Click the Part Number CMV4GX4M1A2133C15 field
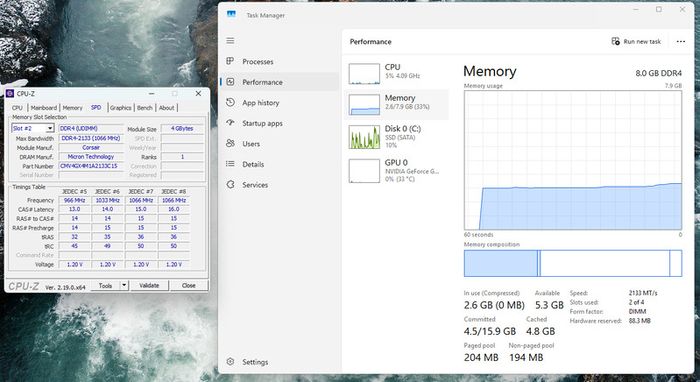The width and height of the screenshot is (700, 382). [x=91, y=166]
